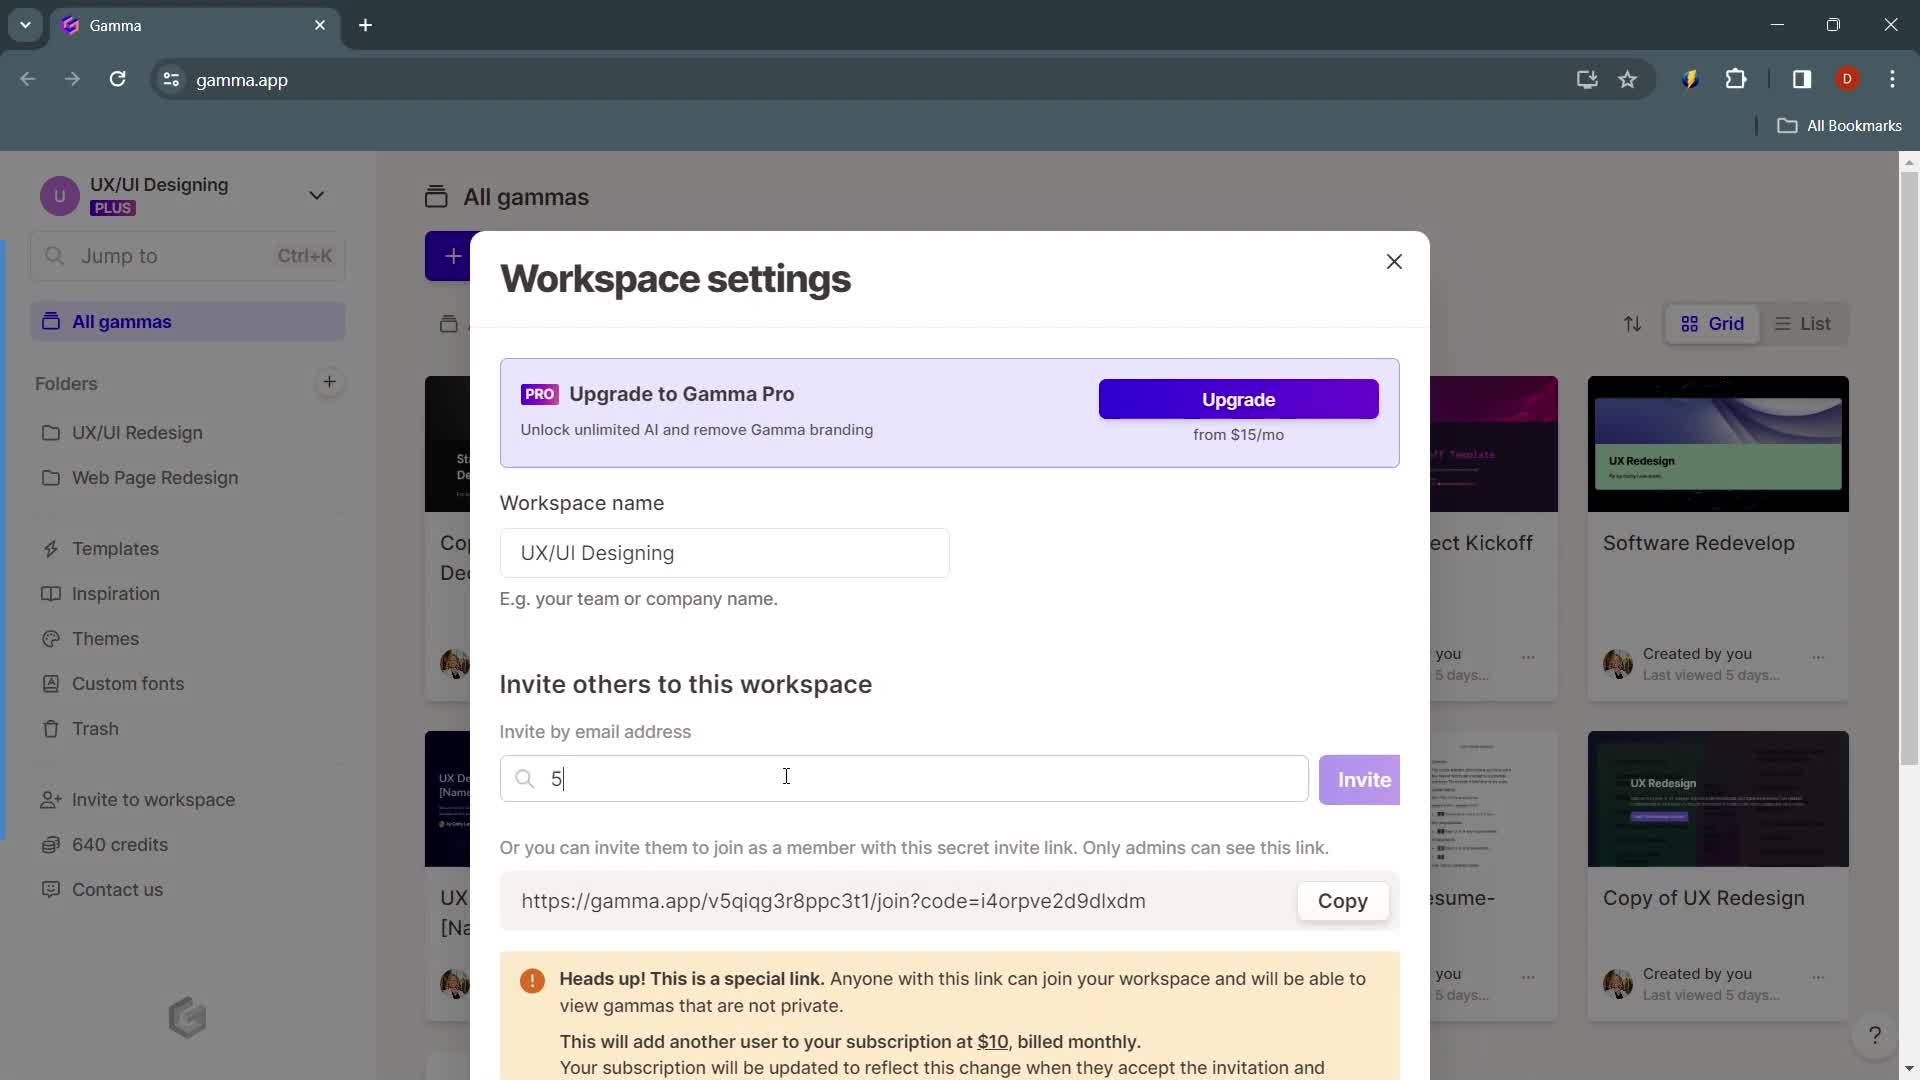Click the Invite button
Viewport: 1920px width, 1080px height.
(x=1360, y=780)
